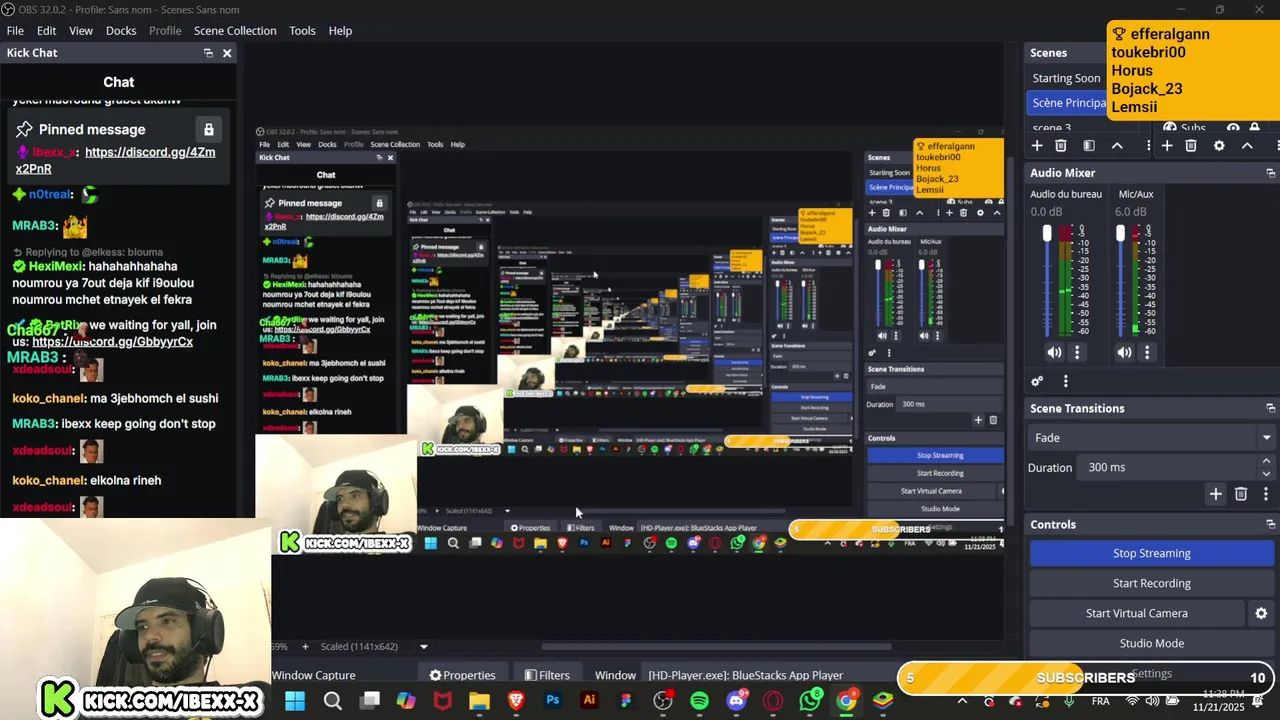Add a new source with plus icon
Image resolution: width=1280 pixels, height=720 pixels.
click(1167, 146)
